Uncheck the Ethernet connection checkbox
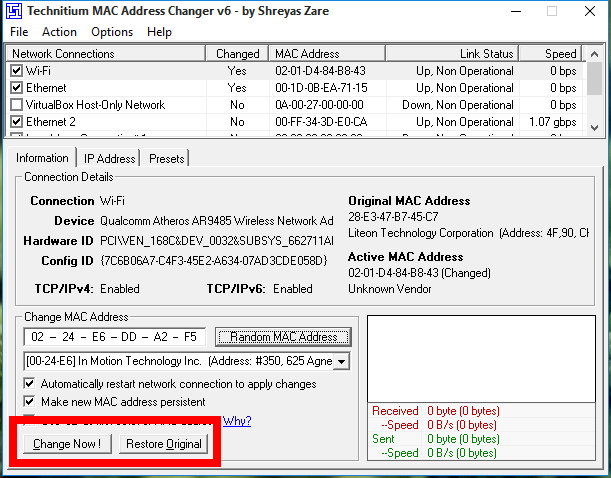 pyautogui.click(x=16, y=88)
